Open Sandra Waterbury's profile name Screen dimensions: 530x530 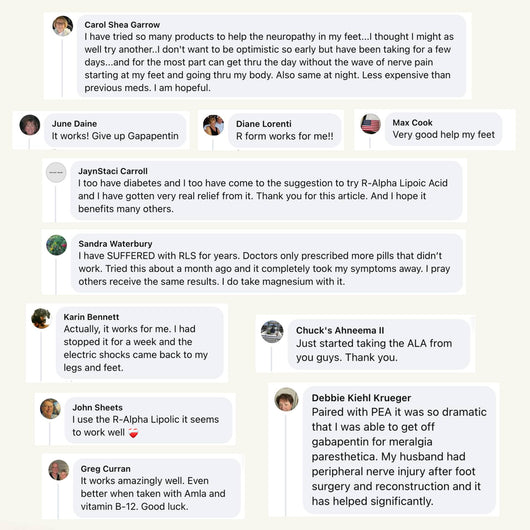click(x=115, y=244)
